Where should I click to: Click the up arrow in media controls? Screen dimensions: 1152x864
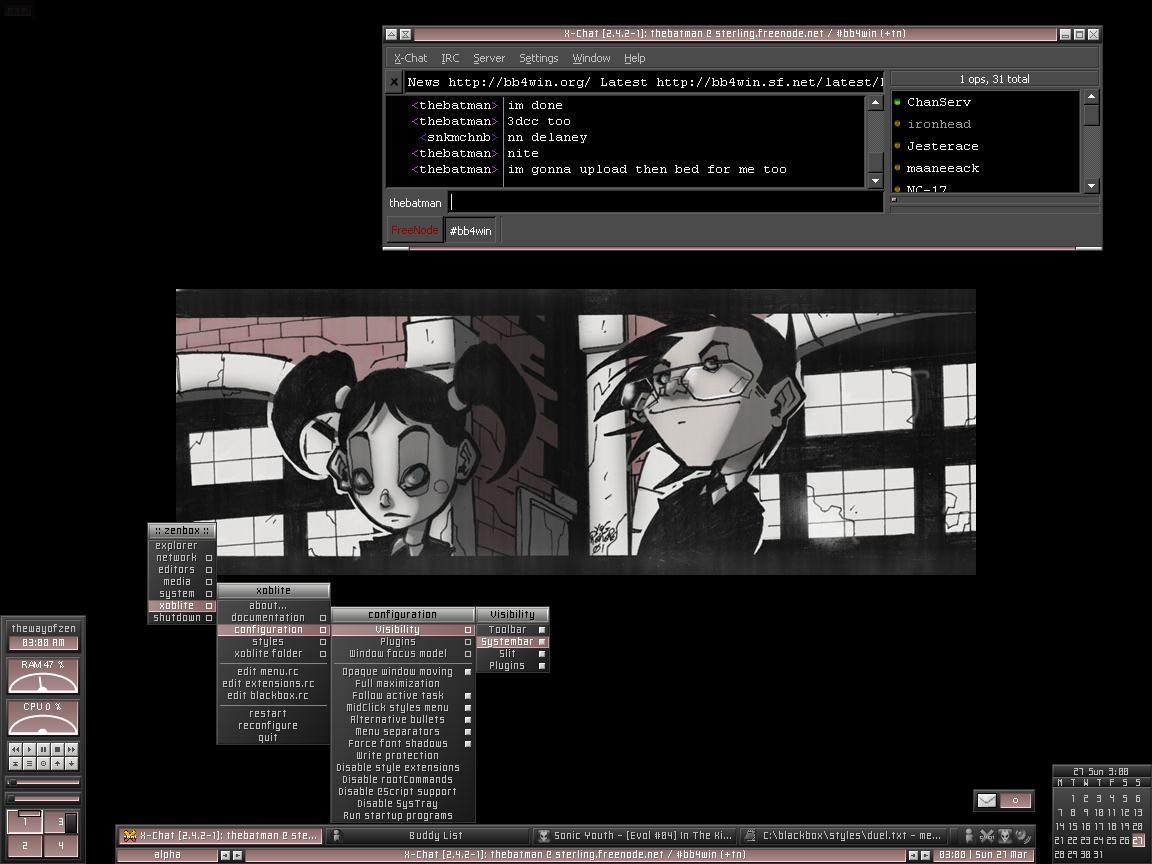(57, 764)
